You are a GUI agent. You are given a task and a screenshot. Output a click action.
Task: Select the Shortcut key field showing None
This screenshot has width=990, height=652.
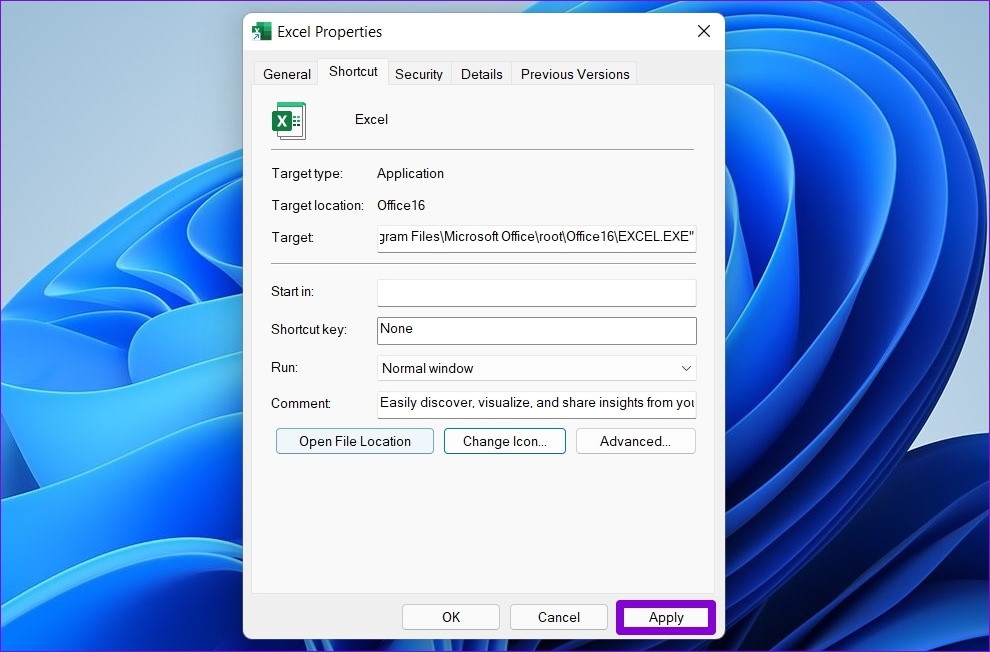pyautogui.click(x=536, y=330)
